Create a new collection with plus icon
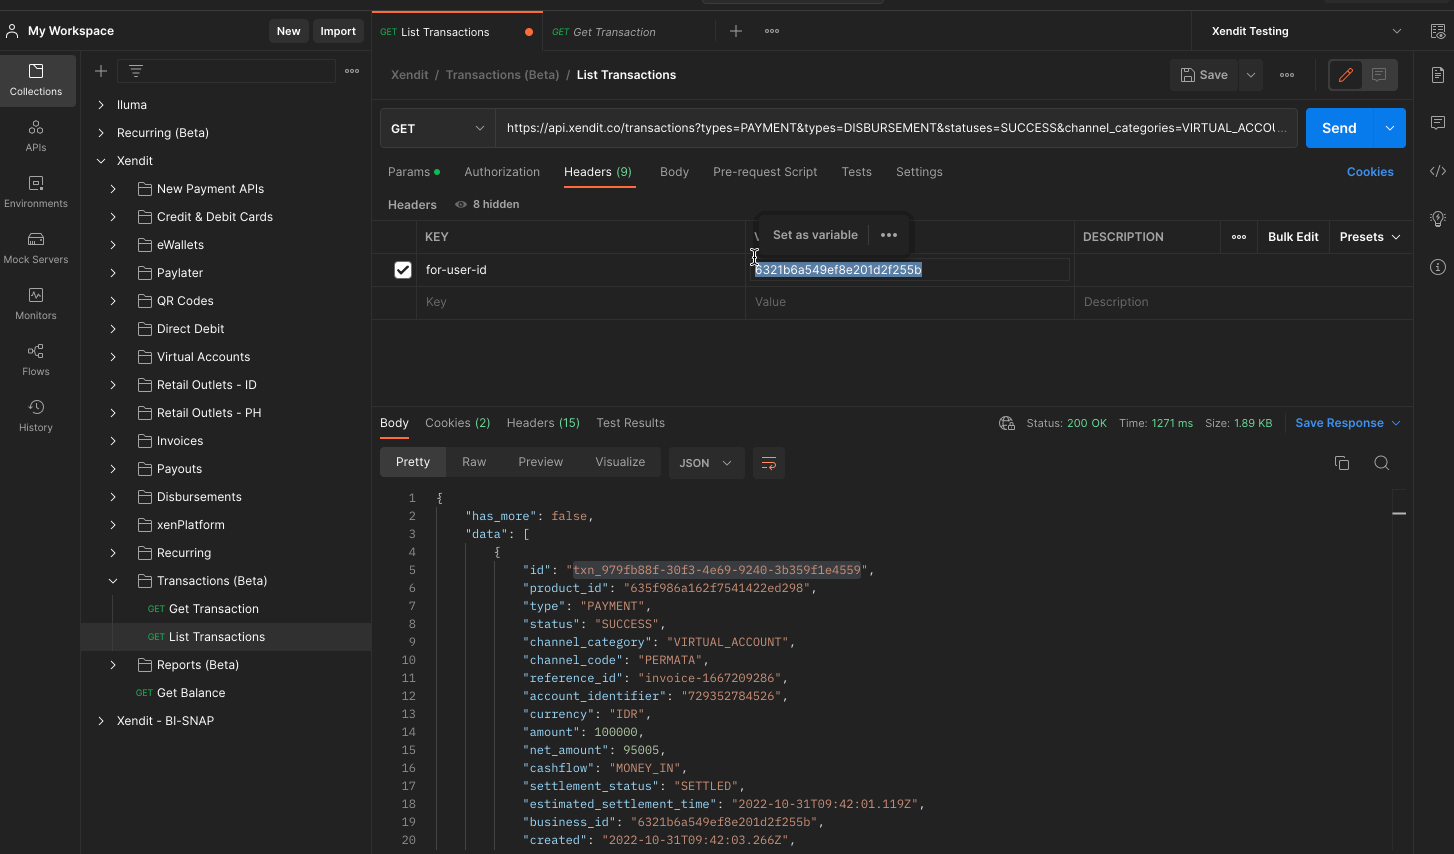The width and height of the screenshot is (1454, 854). pyautogui.click(x=101, y=71)
